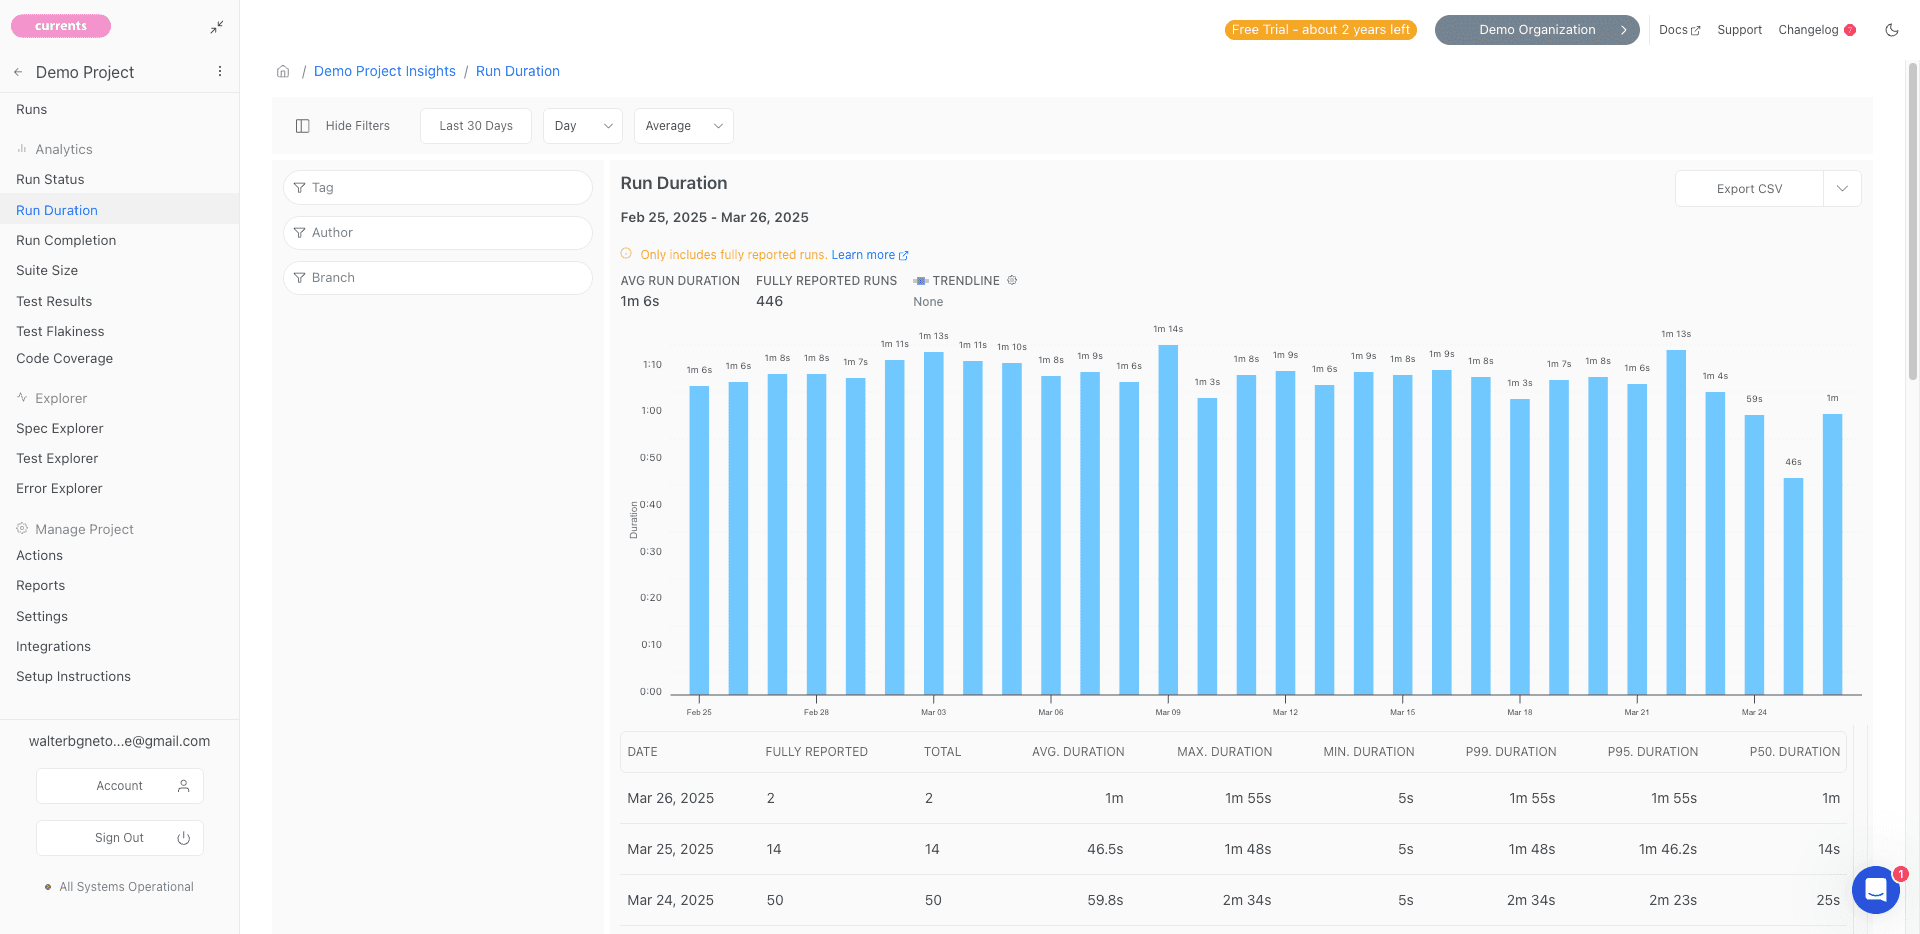Open Spec Explorer in sidebar
The image size is (1920, 934).
pos(60,429)
